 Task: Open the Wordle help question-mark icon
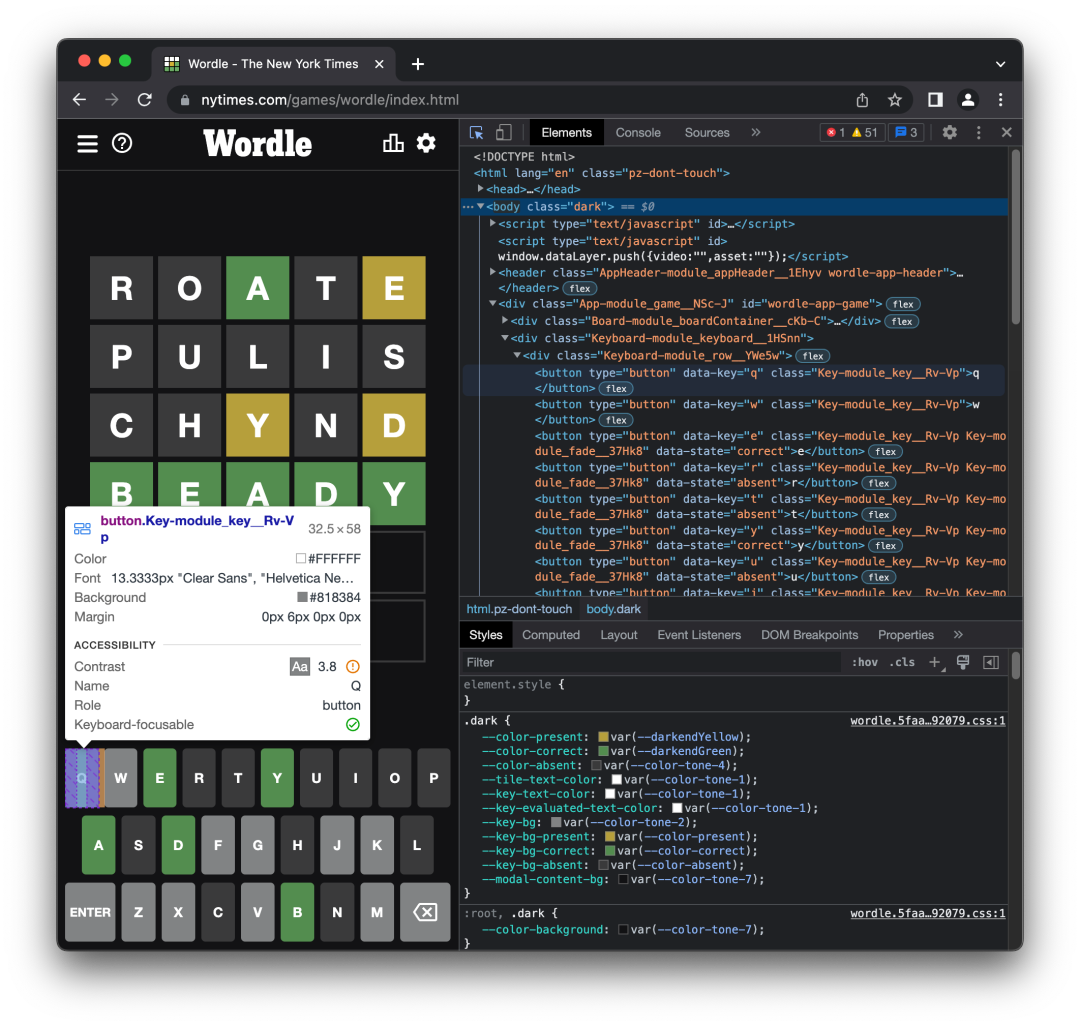122,143
